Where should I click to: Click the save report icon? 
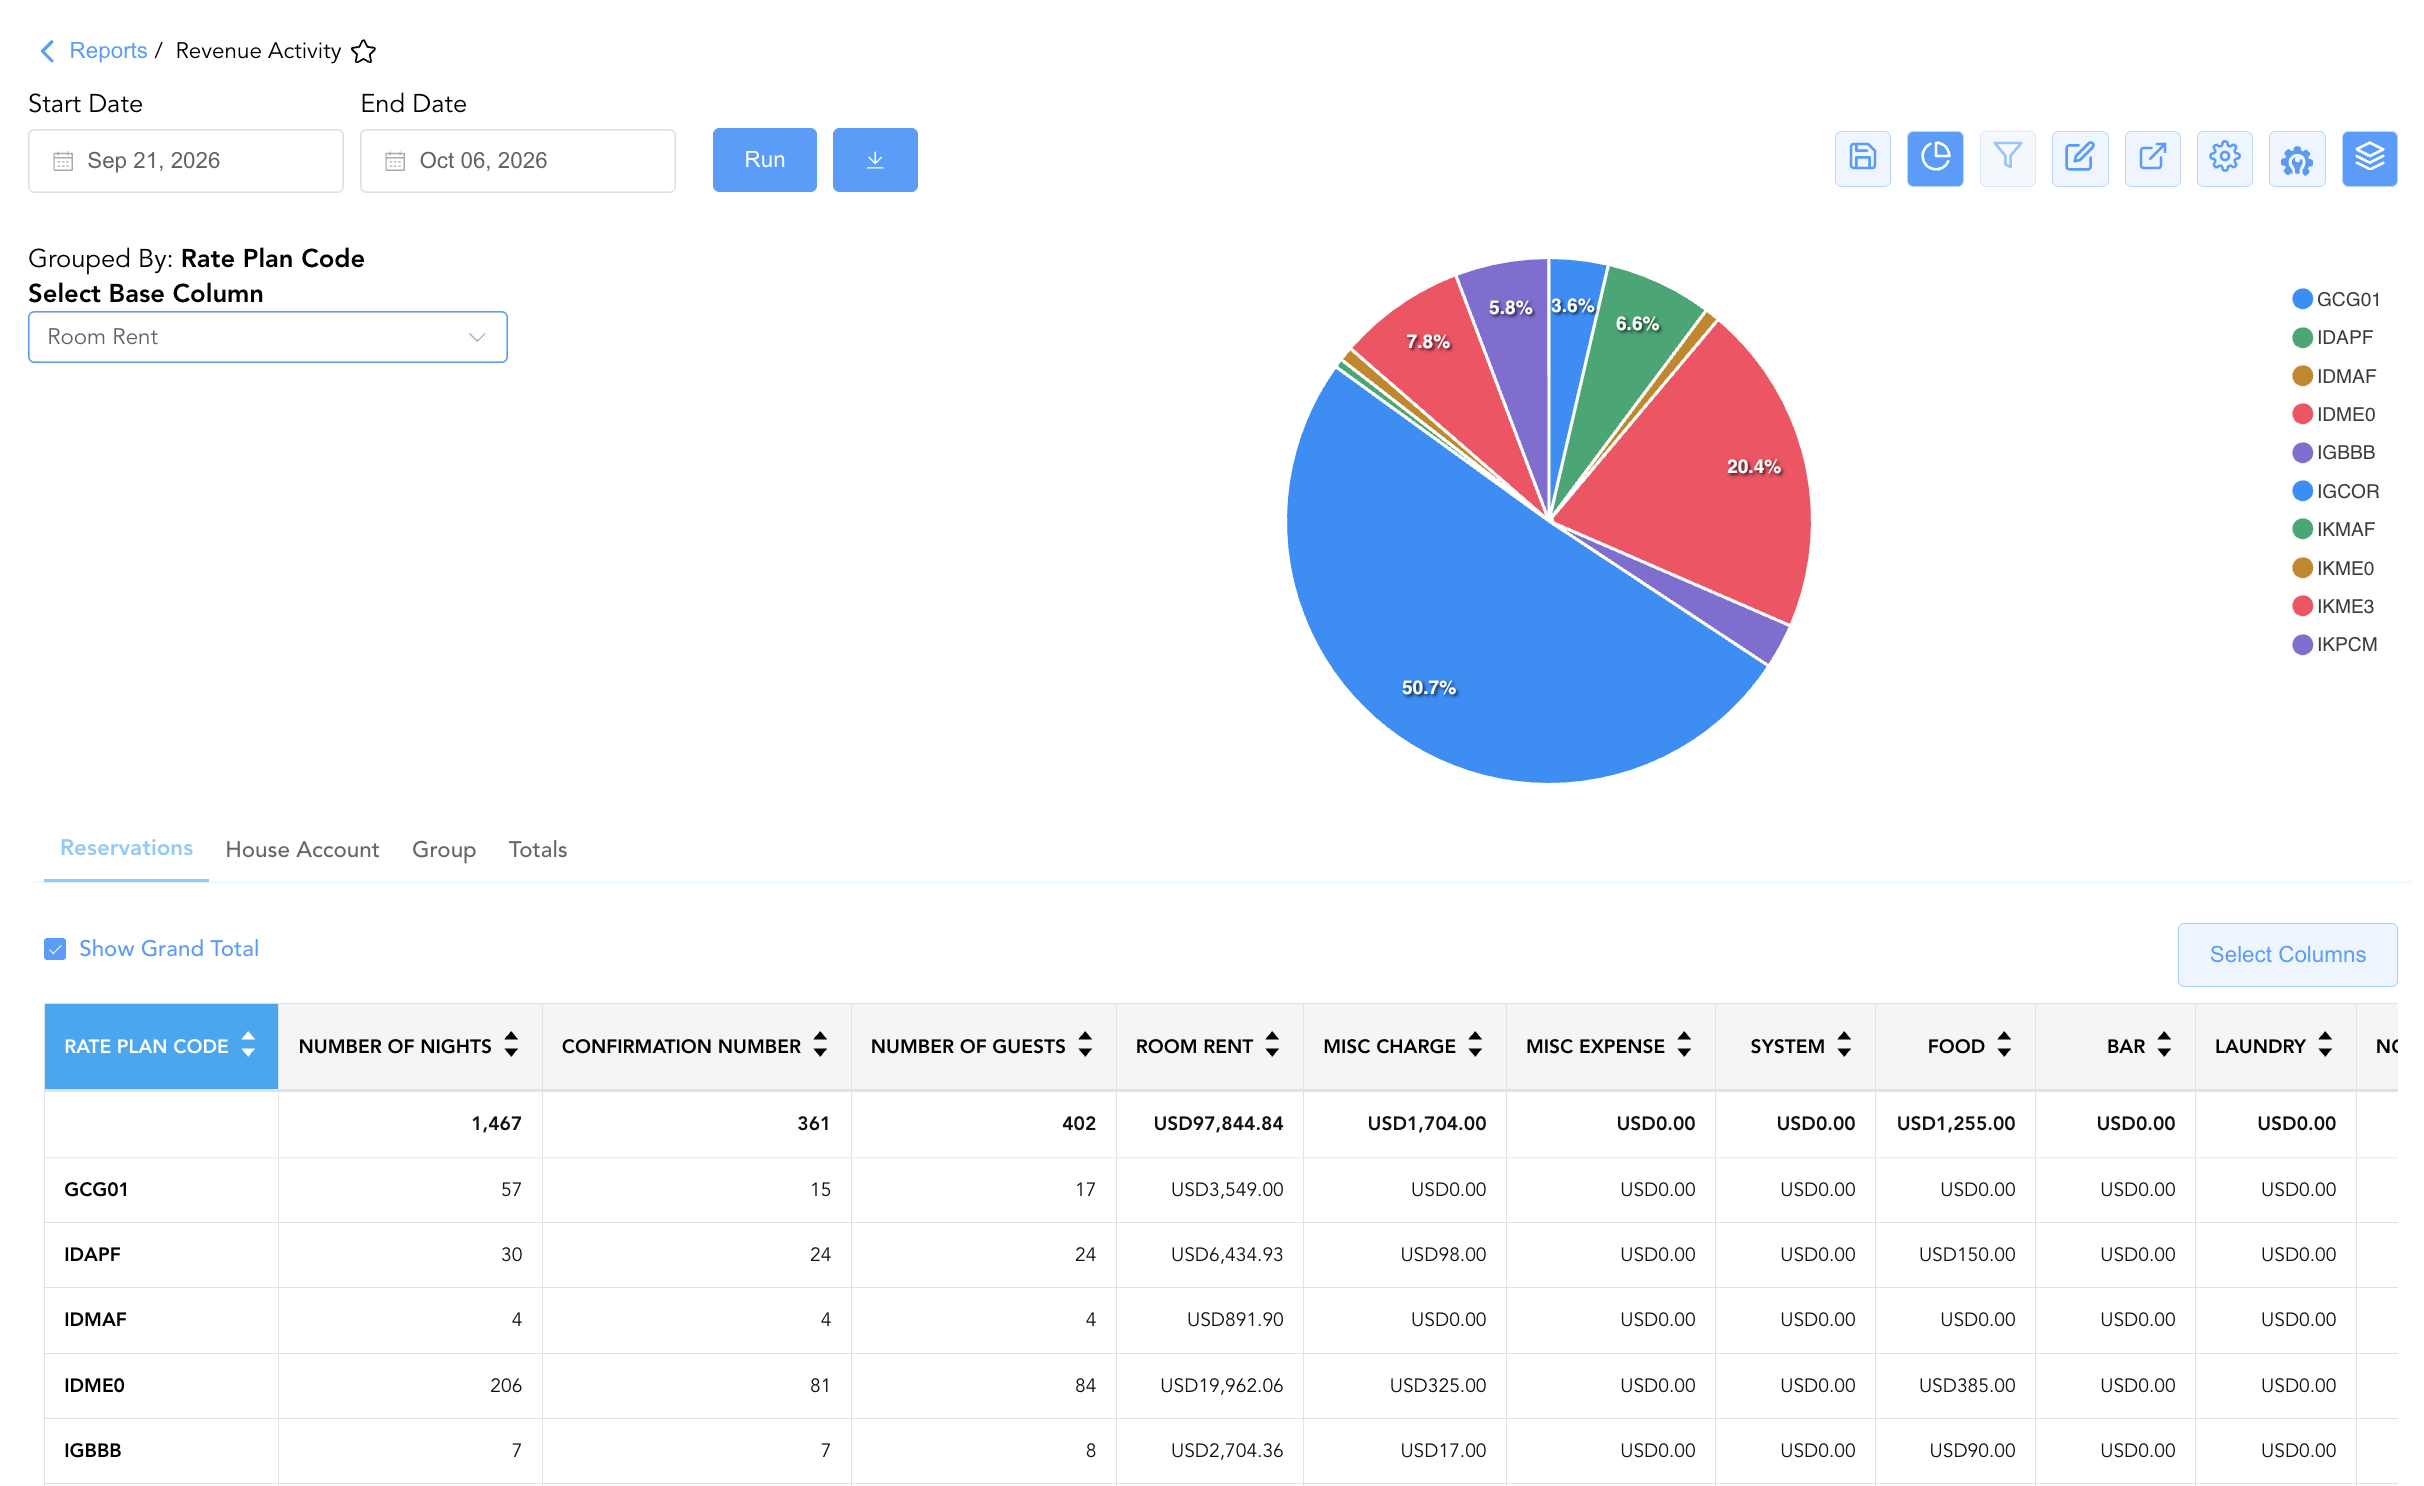tap(1862, 158)
